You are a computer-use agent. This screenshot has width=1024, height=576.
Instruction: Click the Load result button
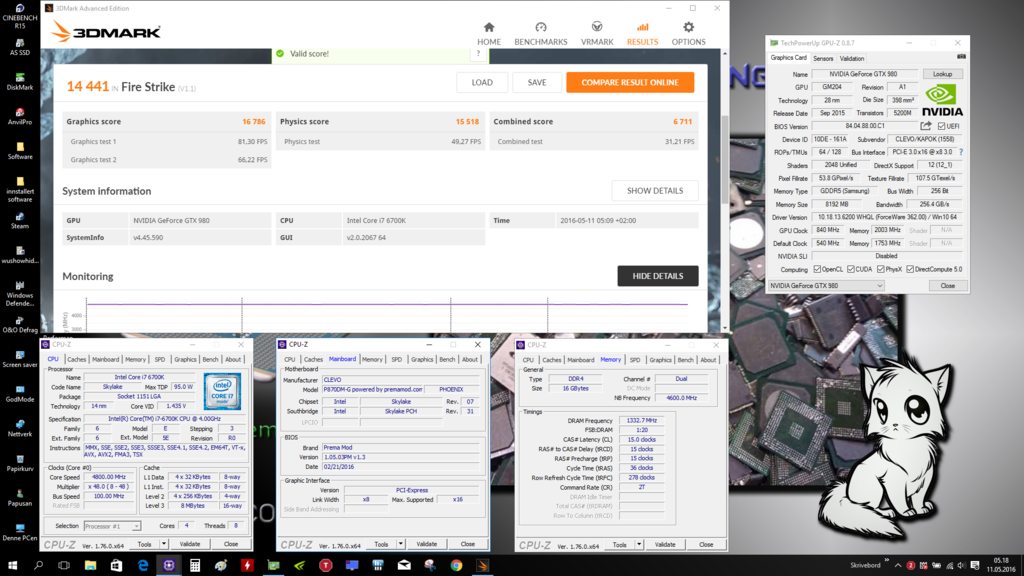(482, 82)
